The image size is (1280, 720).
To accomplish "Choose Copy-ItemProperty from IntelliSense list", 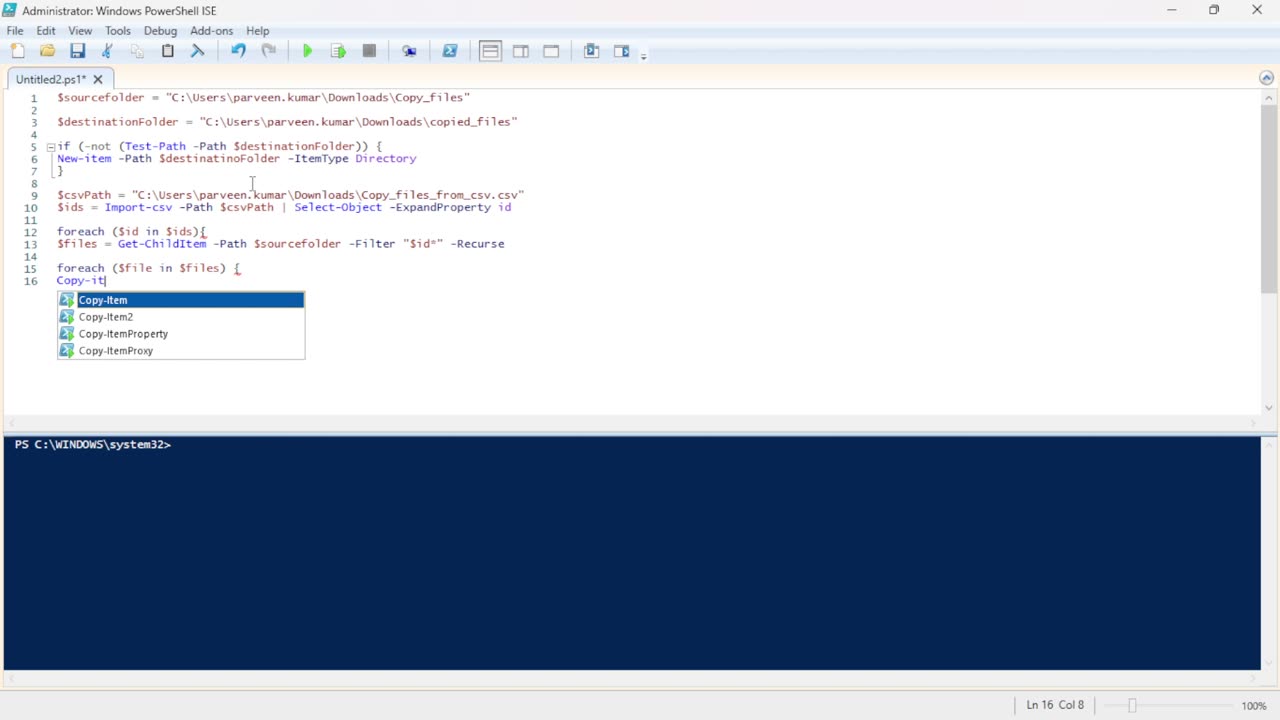I will coord(181,334).
